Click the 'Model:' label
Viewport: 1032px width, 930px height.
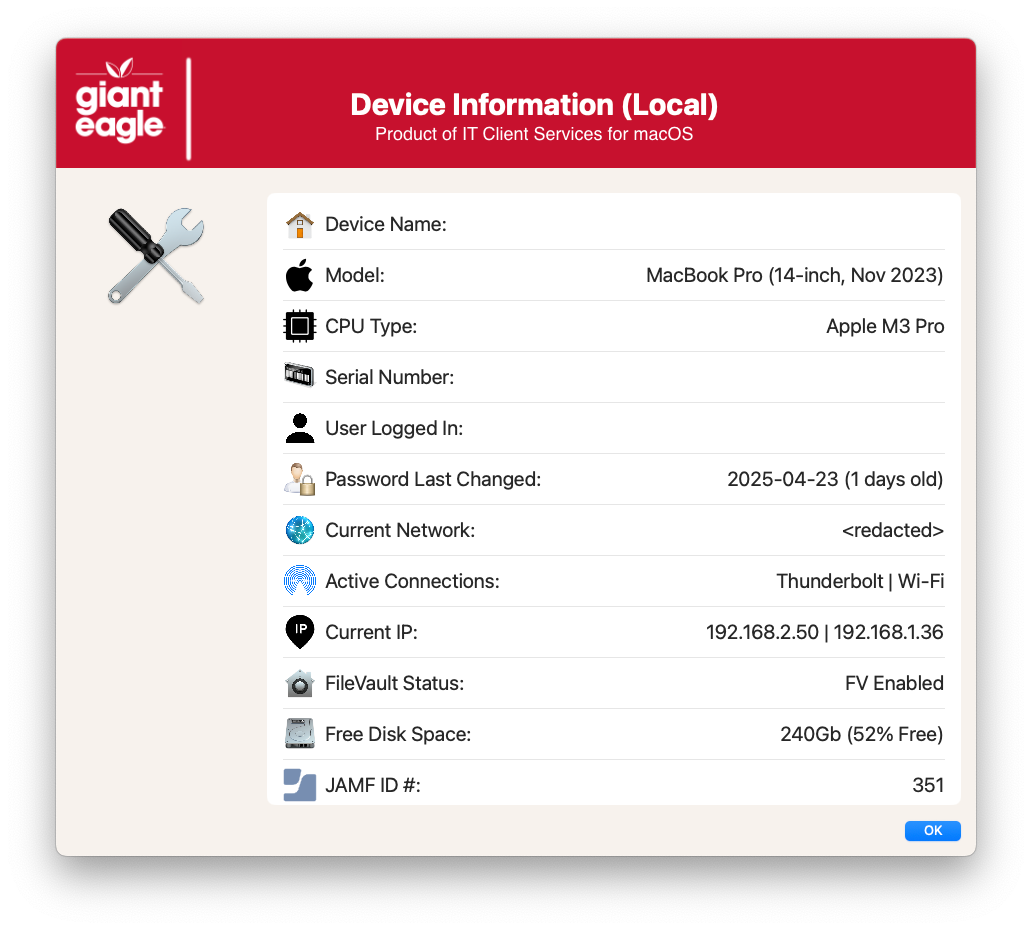coord(355,275)
